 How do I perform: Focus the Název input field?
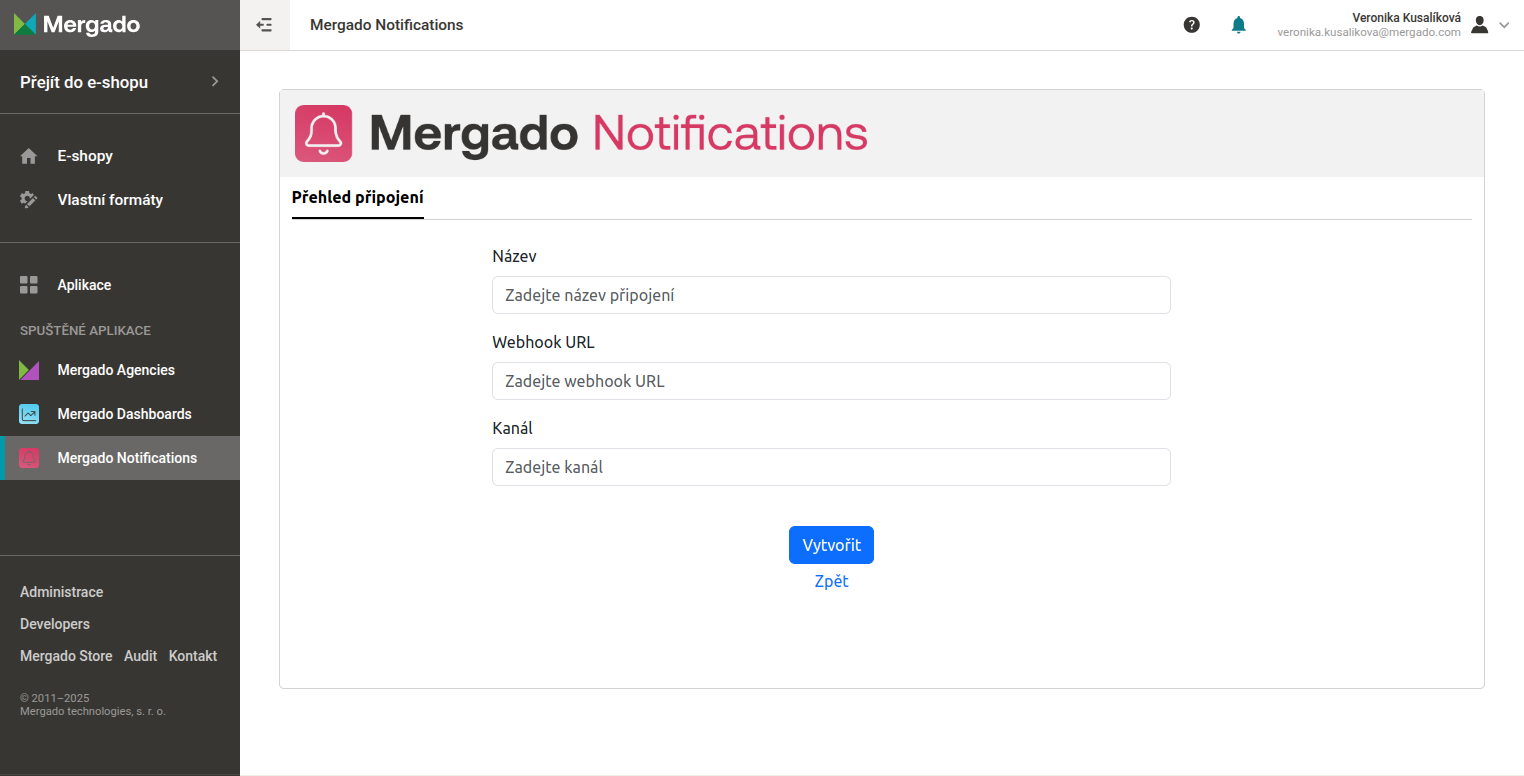coord(831,295)
